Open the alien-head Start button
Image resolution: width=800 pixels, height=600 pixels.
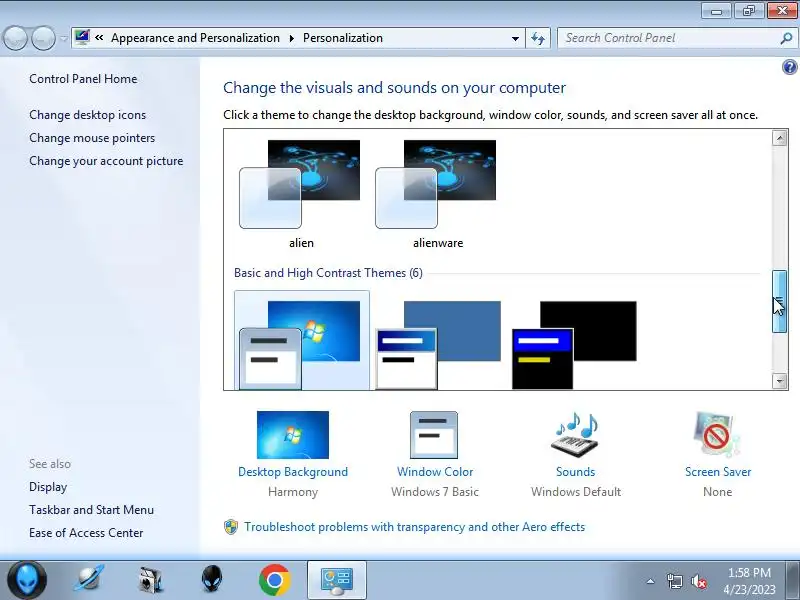[27, 580]
